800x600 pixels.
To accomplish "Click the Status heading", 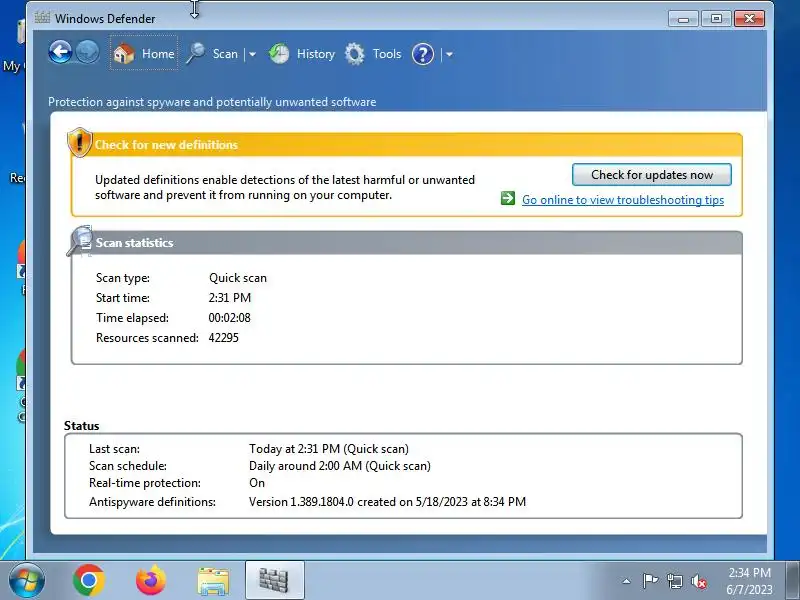I will (82, 426).
